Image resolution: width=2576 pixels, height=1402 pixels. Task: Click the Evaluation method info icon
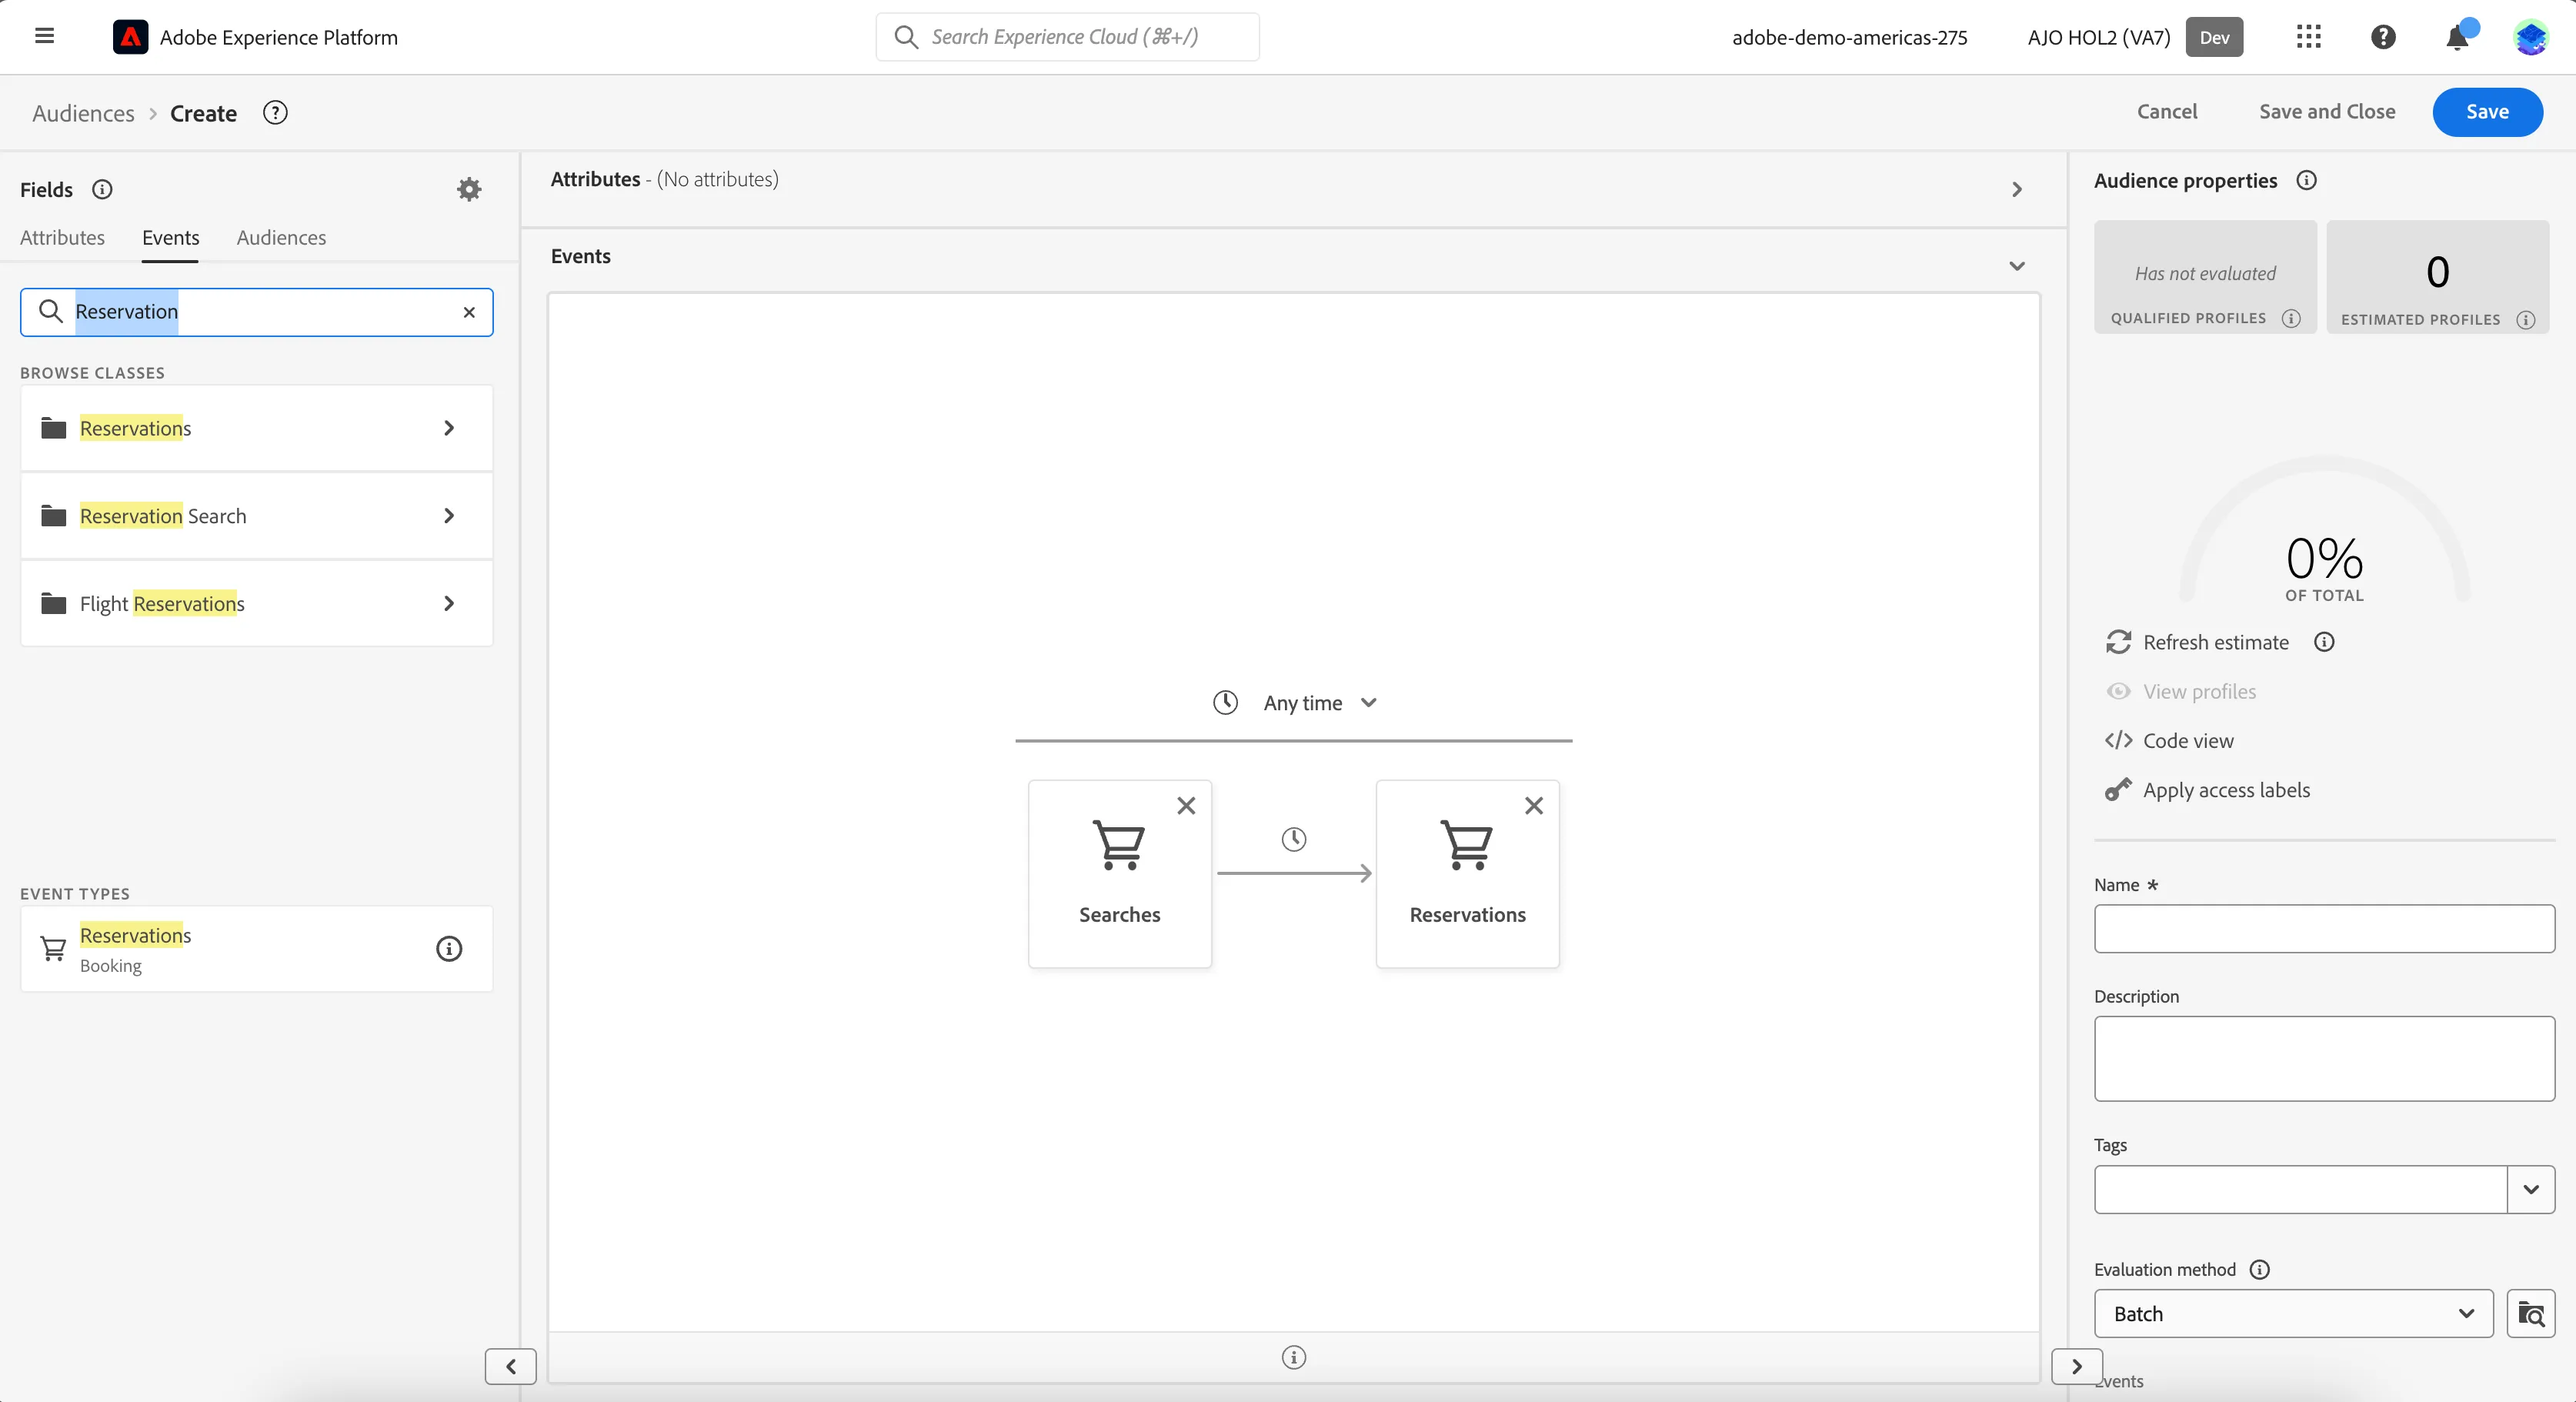click(x=2260, y=1269)
